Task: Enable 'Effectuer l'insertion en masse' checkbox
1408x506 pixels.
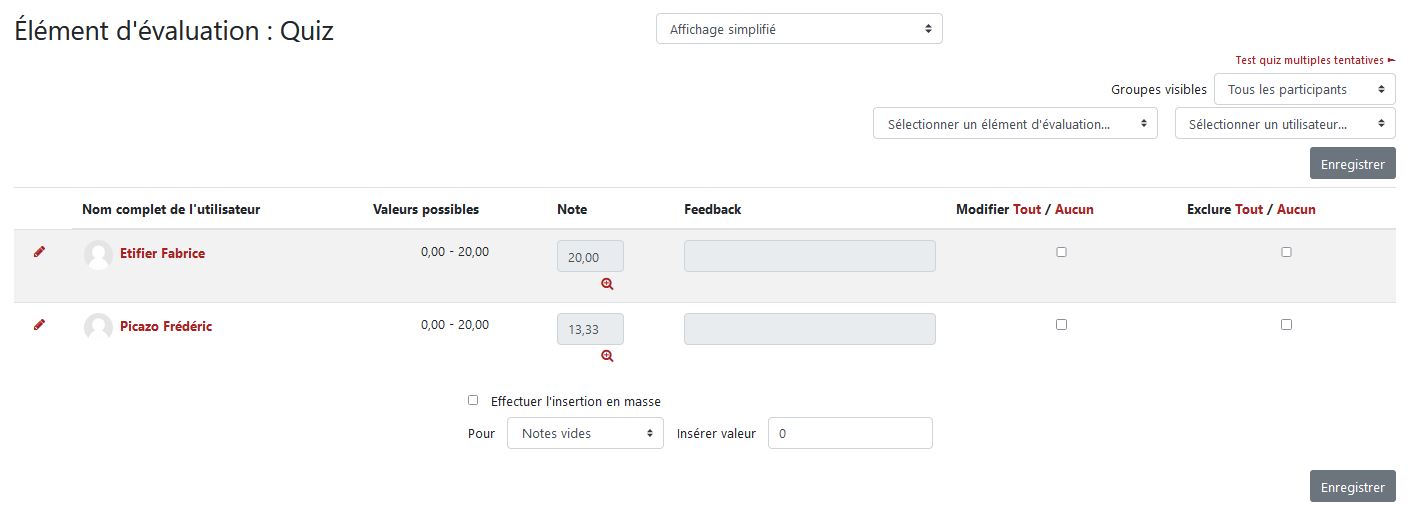Action: 473,400
